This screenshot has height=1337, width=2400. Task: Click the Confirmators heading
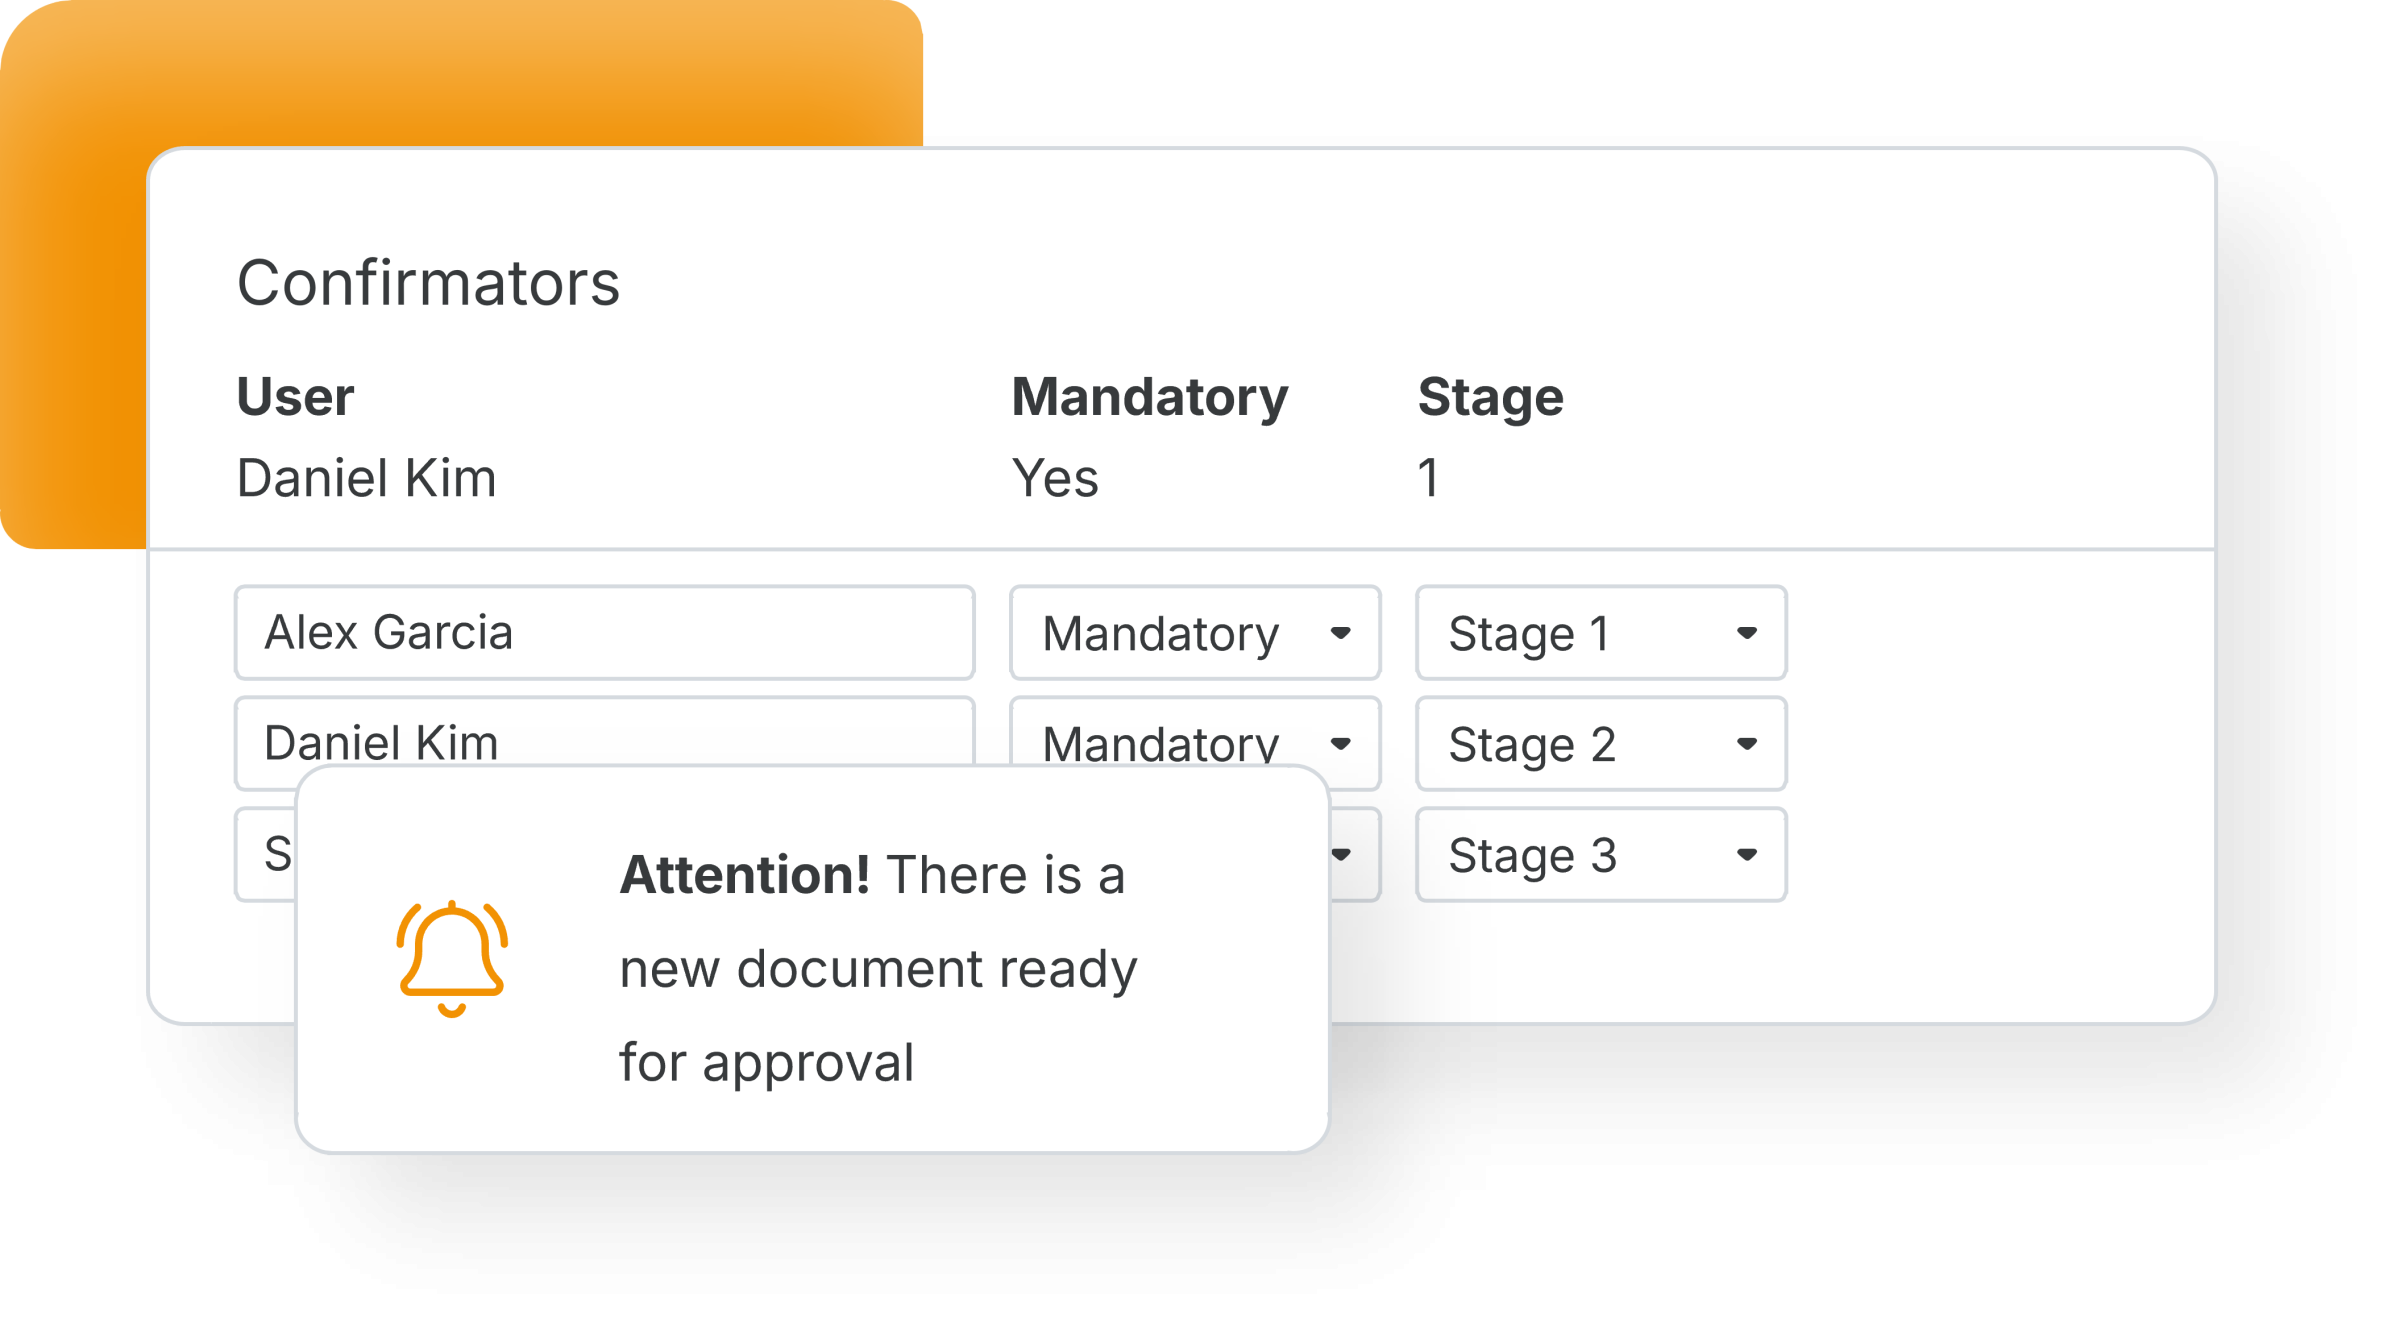click(428, 283)
